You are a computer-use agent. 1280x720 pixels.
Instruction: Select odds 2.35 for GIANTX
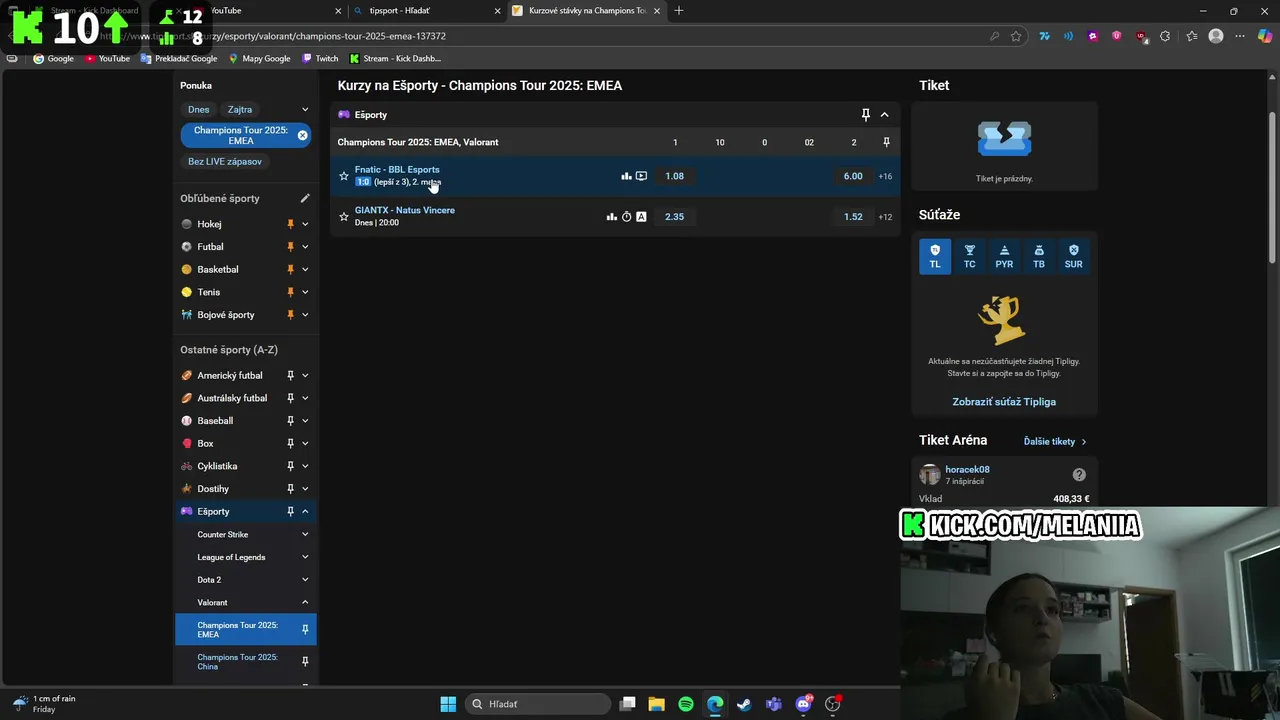pyautogui.click(x=675, y=216)
